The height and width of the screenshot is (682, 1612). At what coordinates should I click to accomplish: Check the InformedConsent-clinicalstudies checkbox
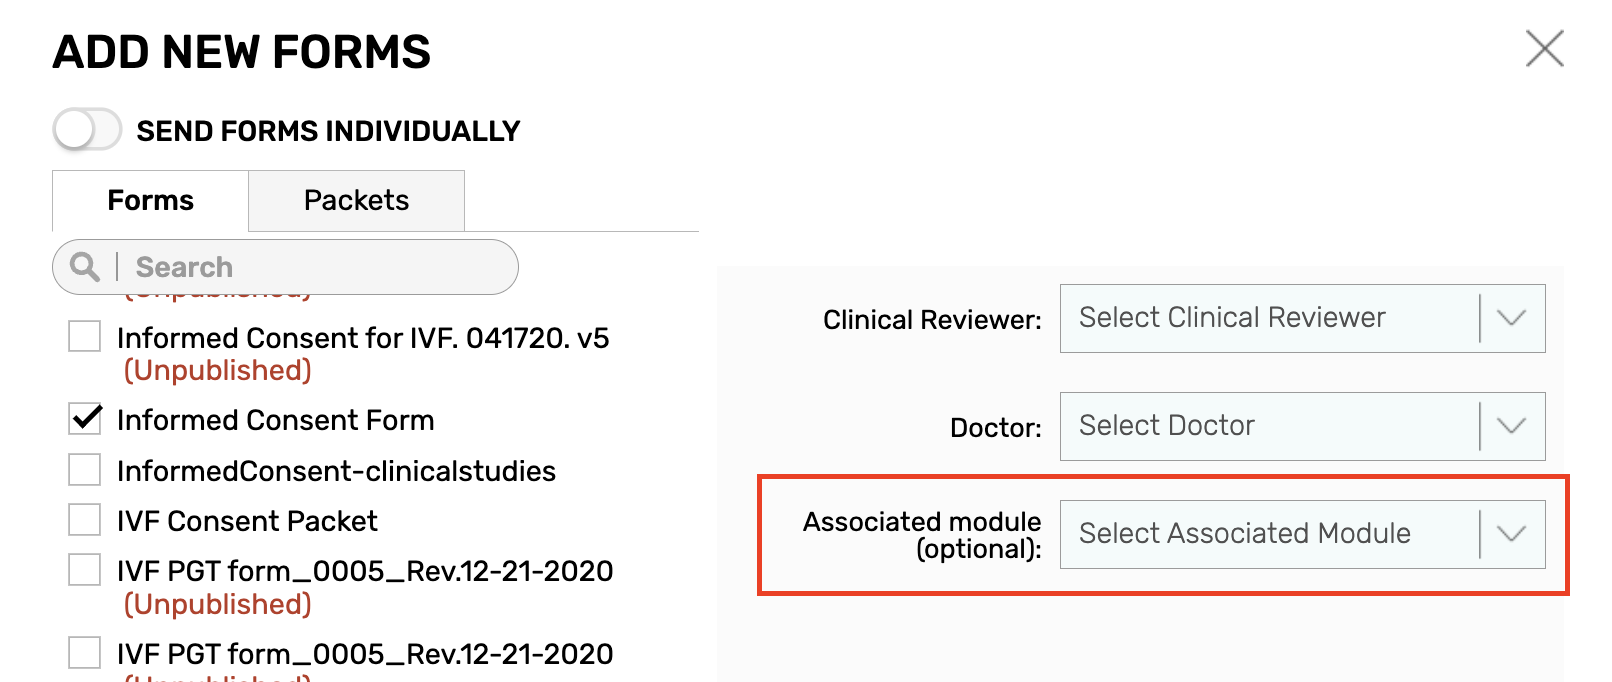[x=85, y=470]
